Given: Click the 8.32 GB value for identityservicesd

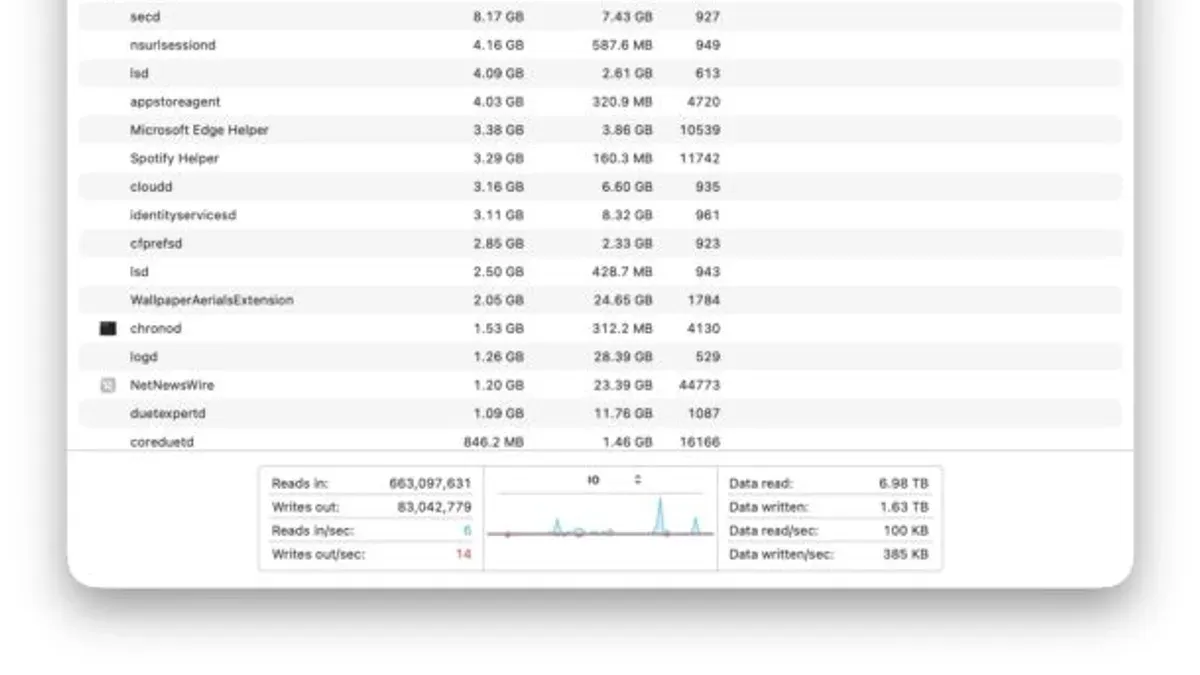Looking at the screenshot, I should click(628, 215).
